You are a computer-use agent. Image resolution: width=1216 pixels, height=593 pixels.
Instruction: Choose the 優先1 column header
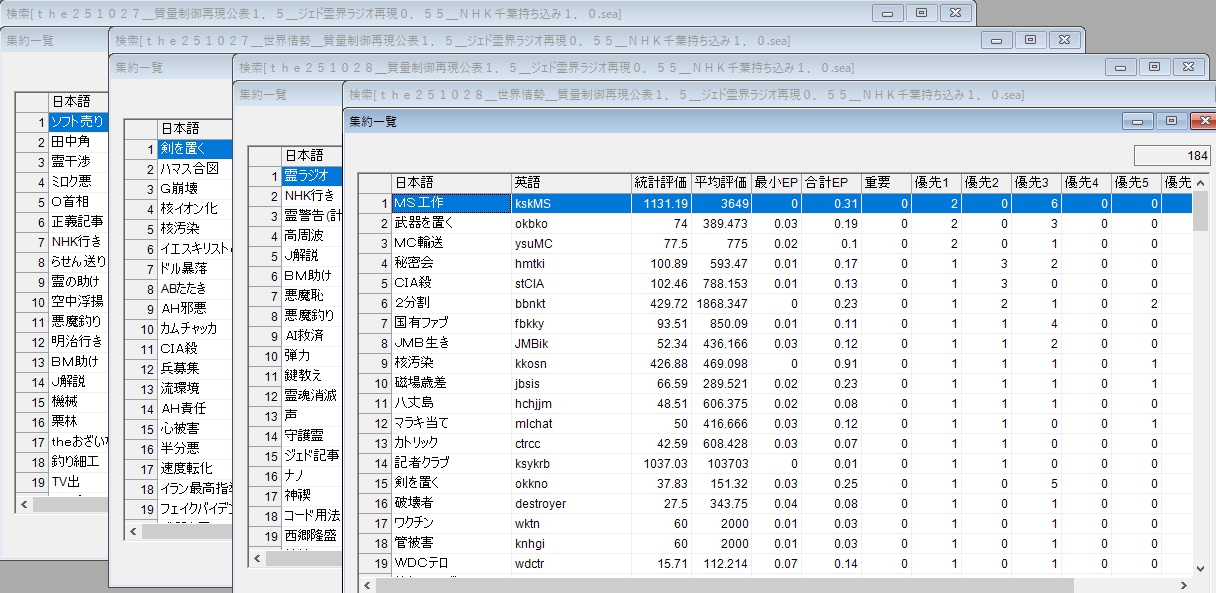coord(934,183)
